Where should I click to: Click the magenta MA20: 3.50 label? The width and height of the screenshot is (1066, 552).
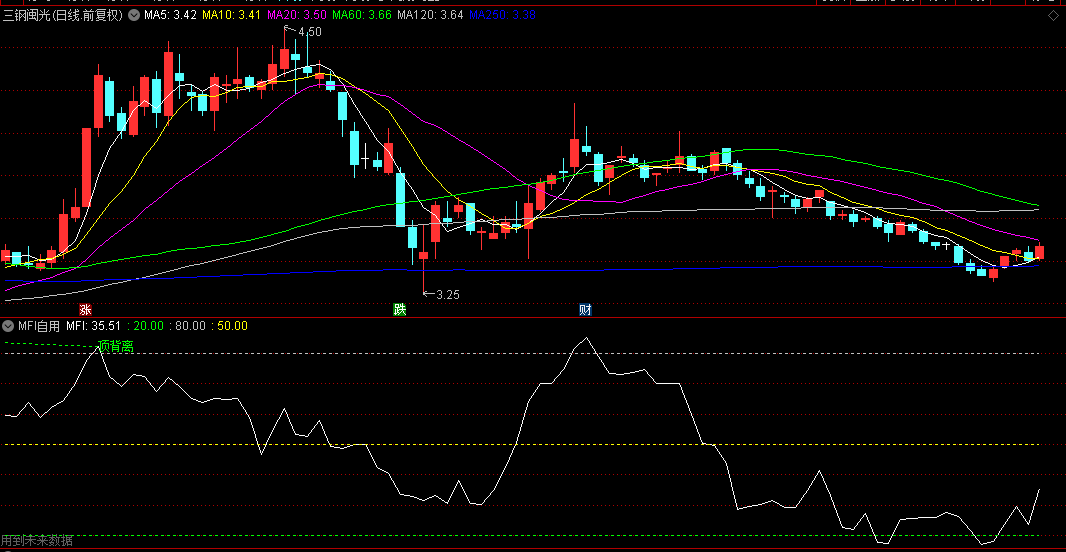296,14
